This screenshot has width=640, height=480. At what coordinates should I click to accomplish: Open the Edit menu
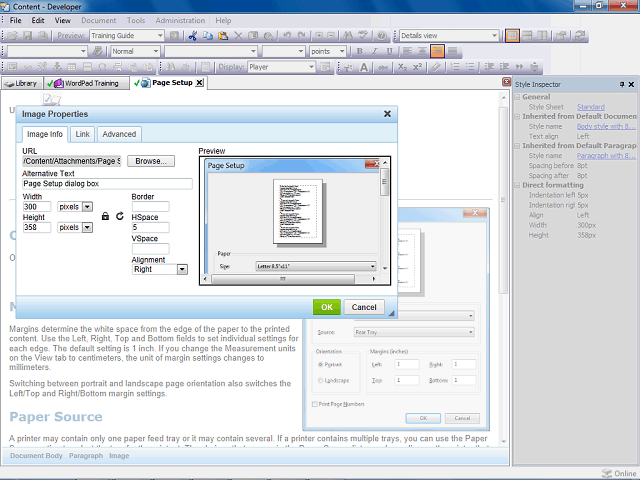point(38,20)
